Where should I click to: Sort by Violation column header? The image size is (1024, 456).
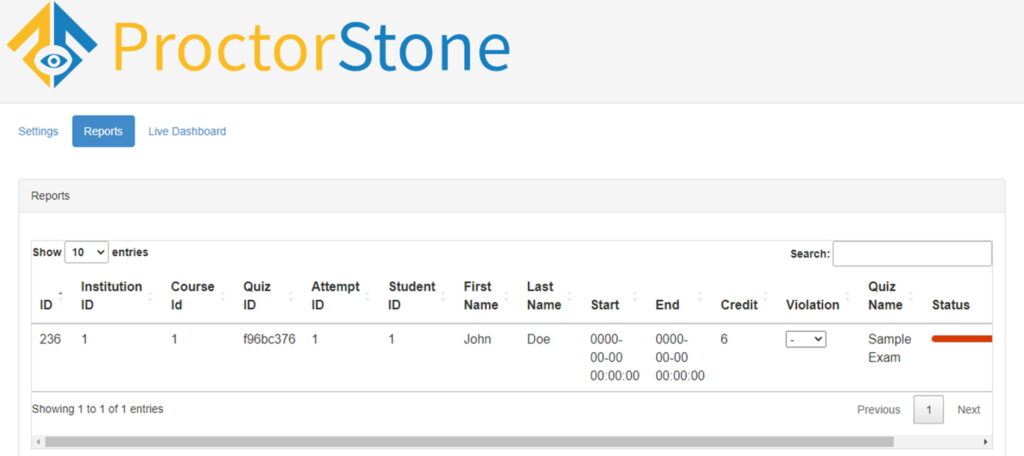point(812,304)
